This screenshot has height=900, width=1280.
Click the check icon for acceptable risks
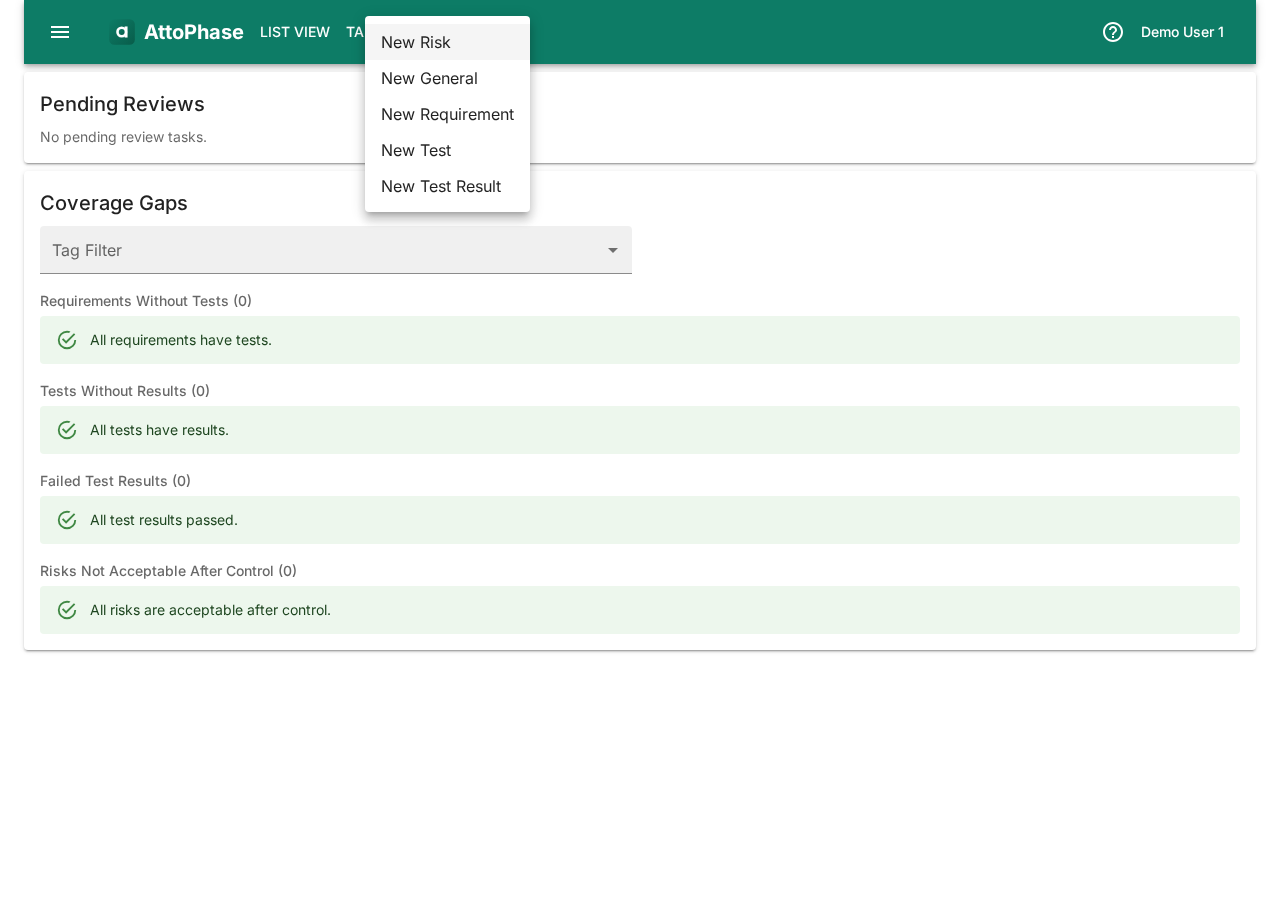click(x=66, y=609)
